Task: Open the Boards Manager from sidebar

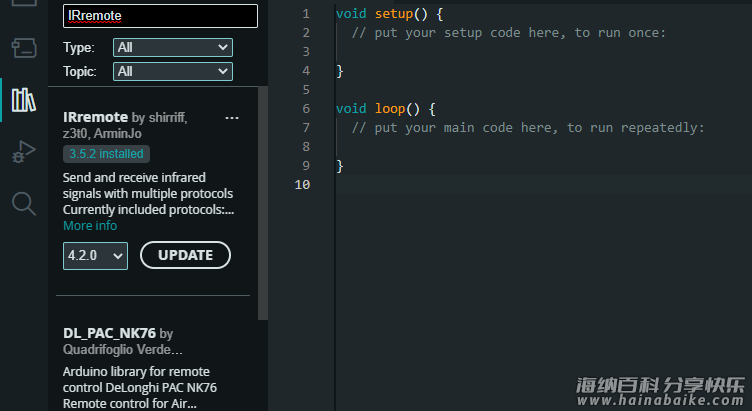Action: [x=23, y=47]
